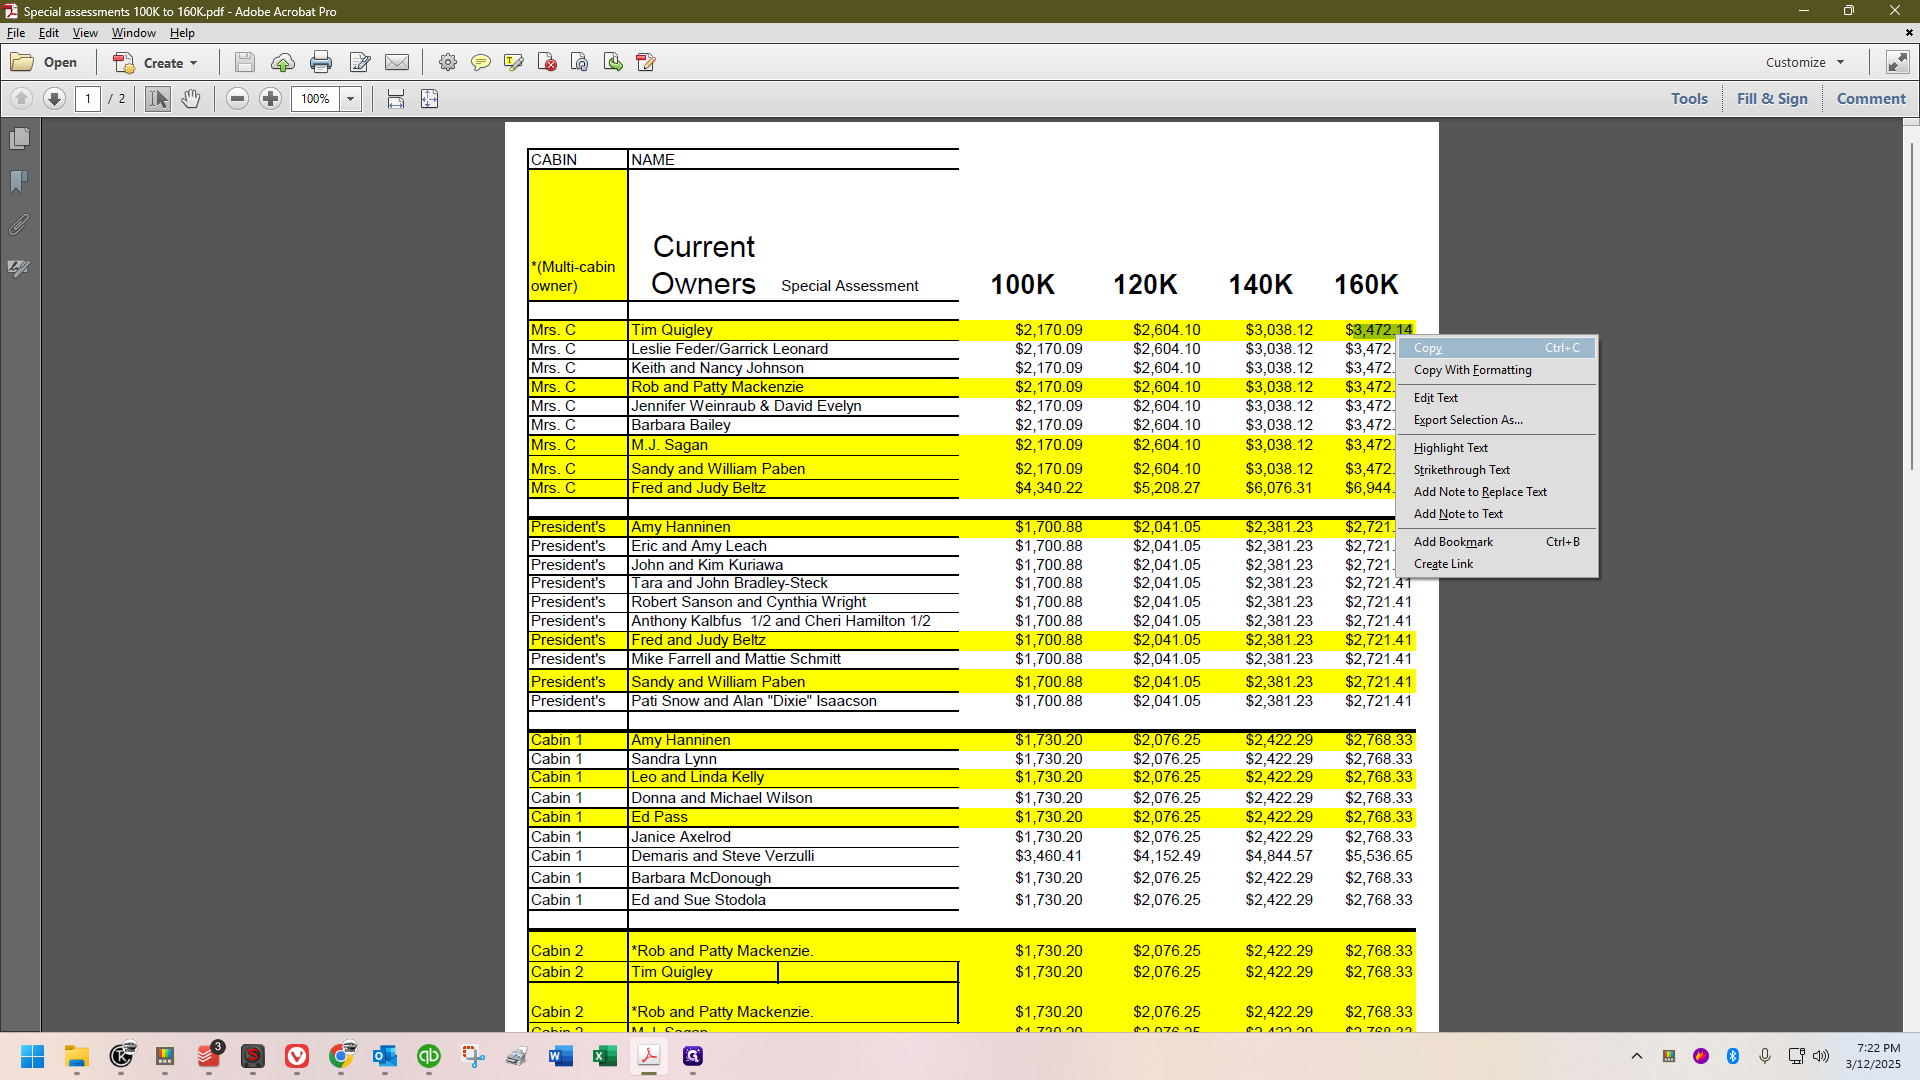Click the Fit one full page icon
This screenshot has width=1920, height=1080.
430,98
